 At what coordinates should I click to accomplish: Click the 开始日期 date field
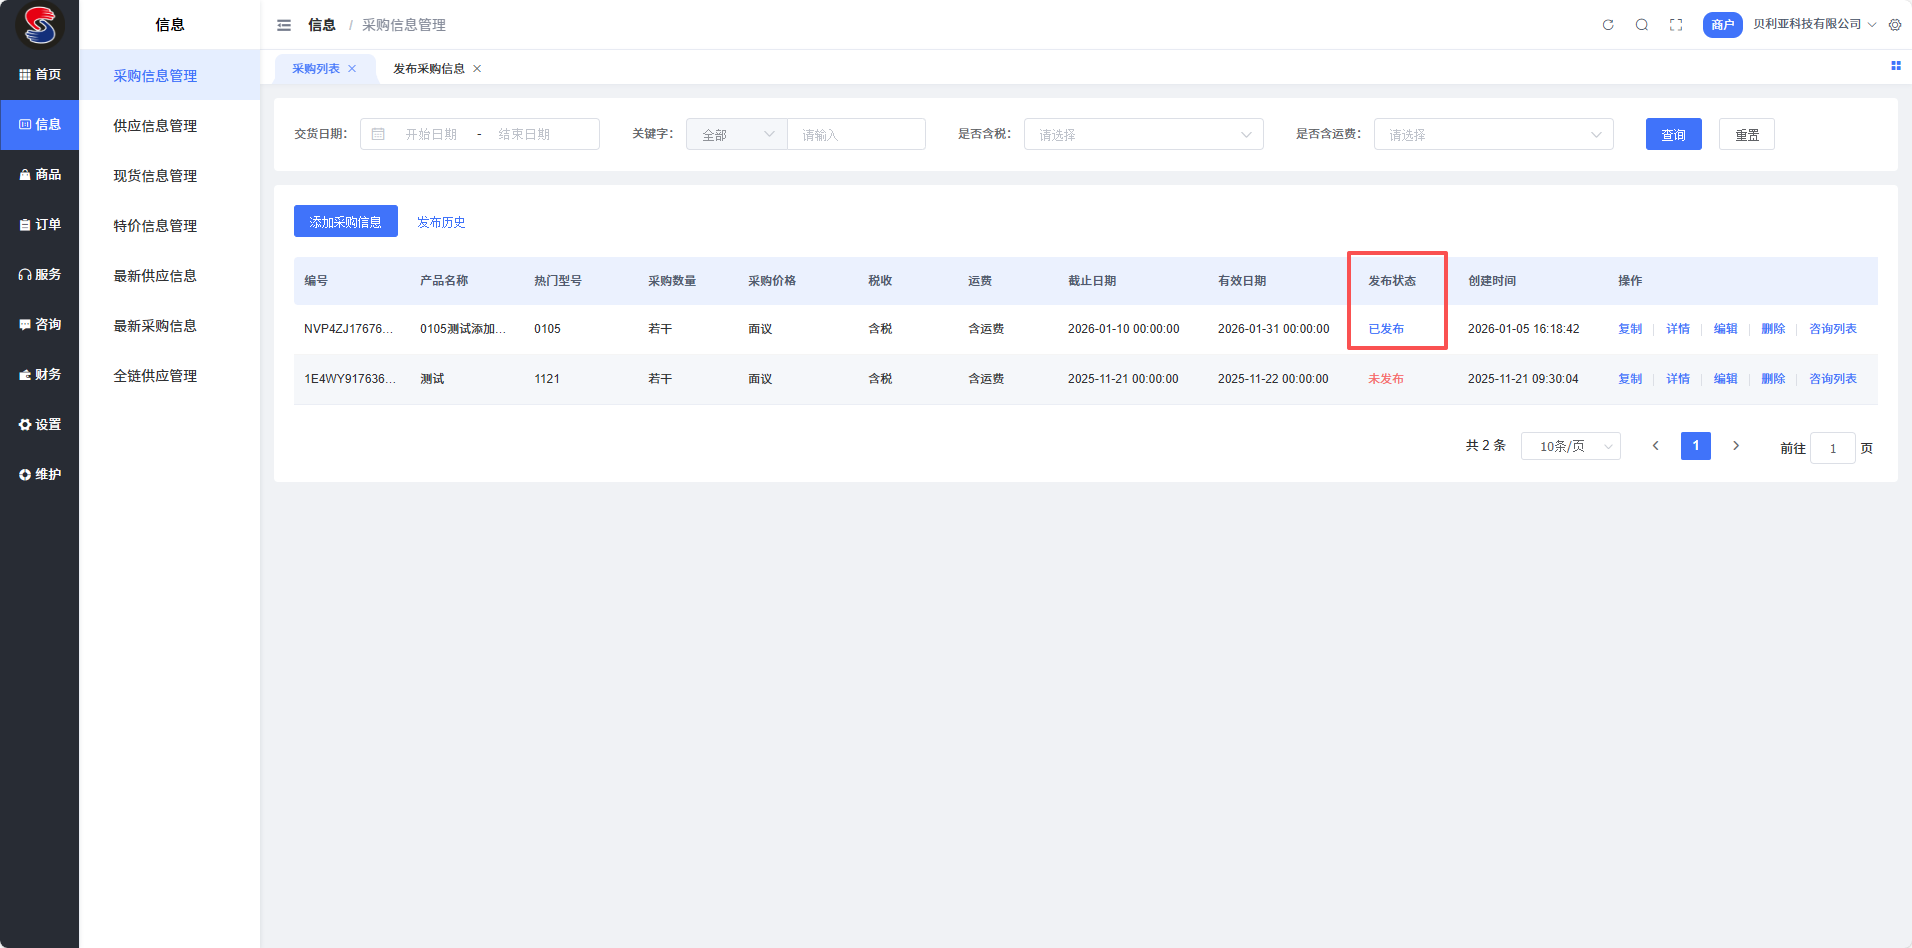coord(431,135)
